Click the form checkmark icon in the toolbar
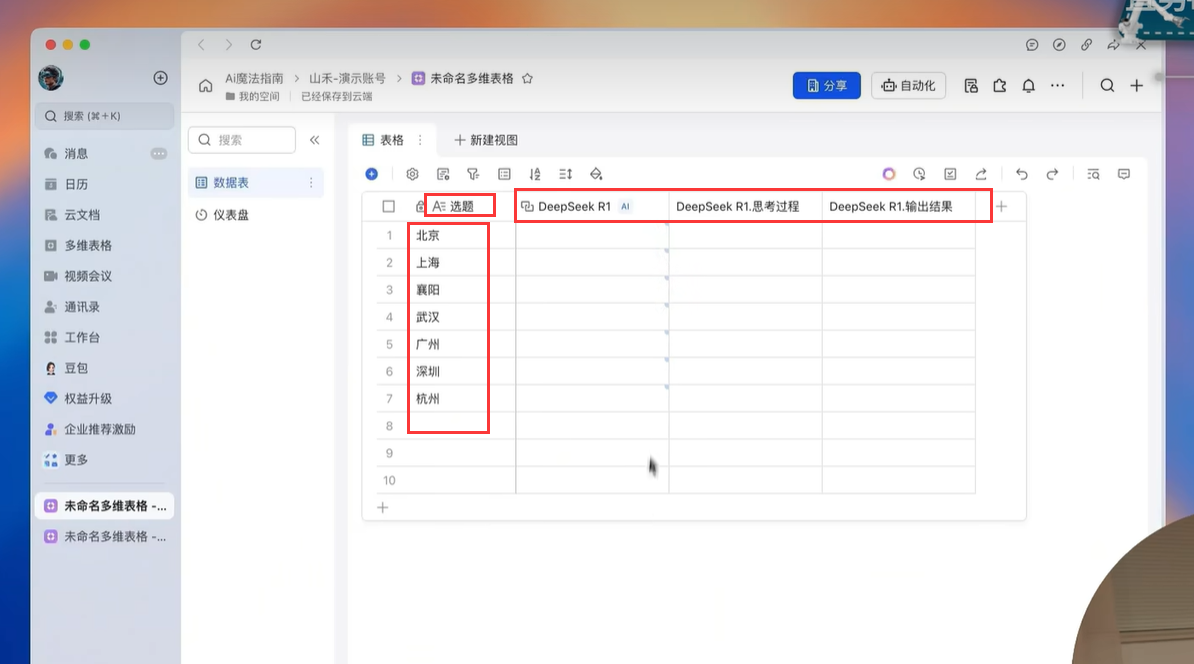Viewport: 1194px width, 664px height. (950, 174)
